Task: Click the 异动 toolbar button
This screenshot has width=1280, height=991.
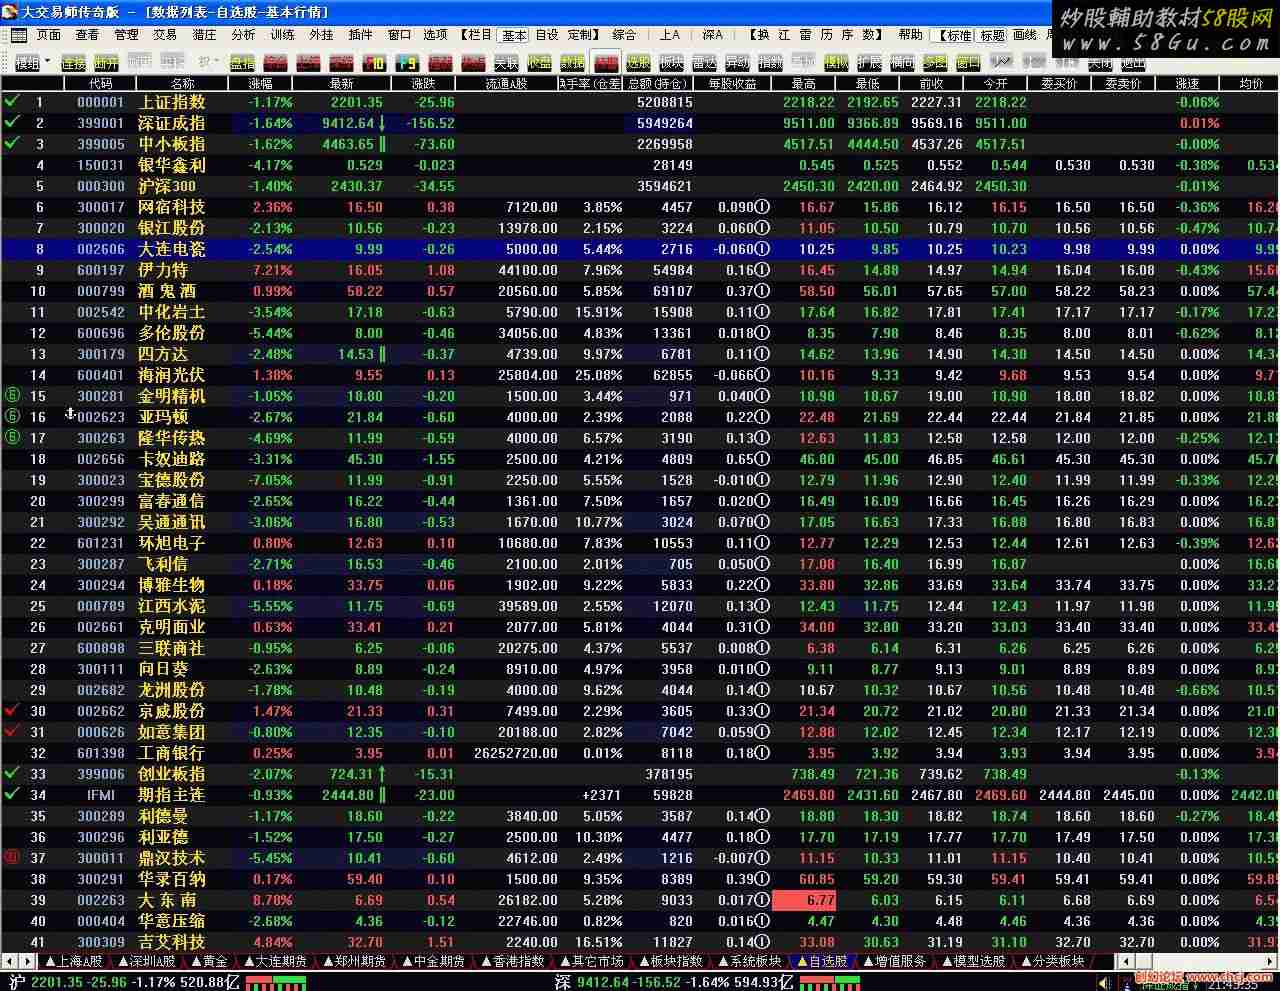Action: point(737,63)
